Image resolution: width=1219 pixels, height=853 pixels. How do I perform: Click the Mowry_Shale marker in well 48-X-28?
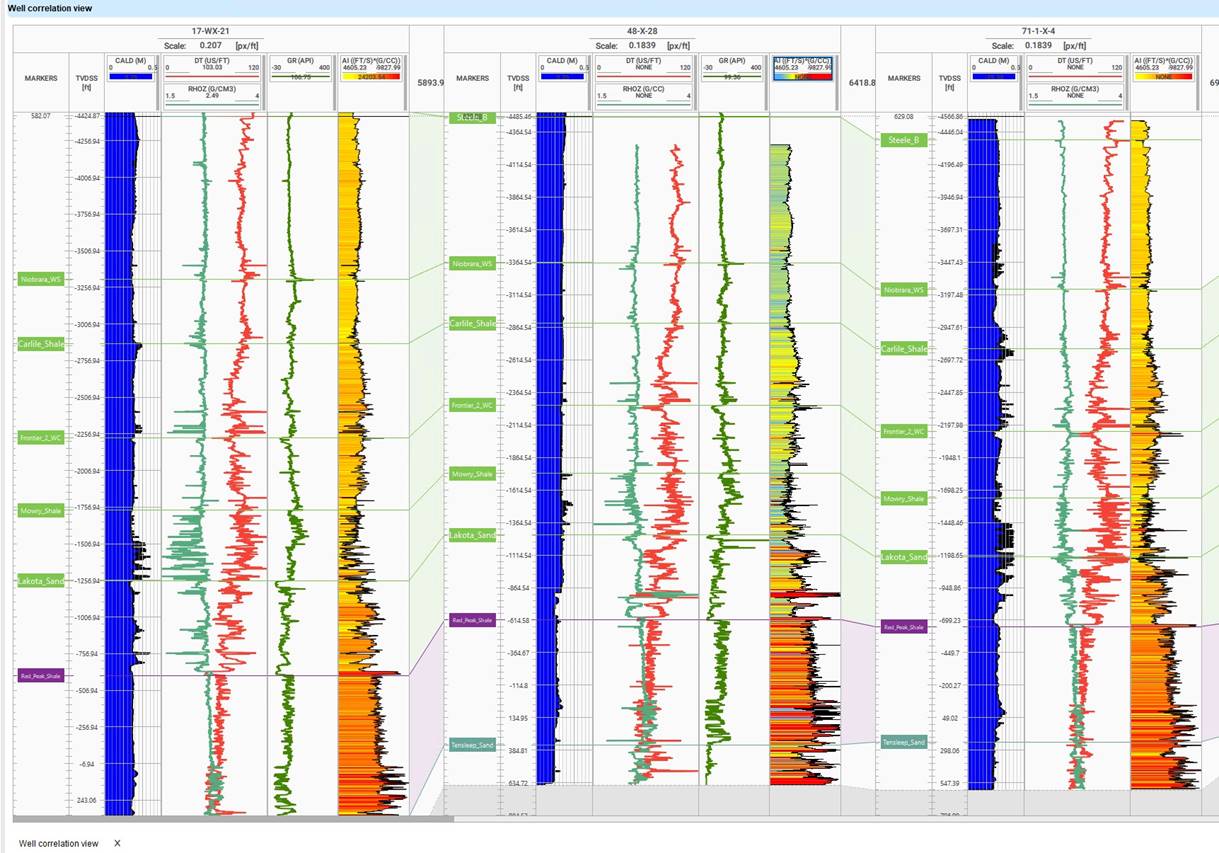click(471, 474)
